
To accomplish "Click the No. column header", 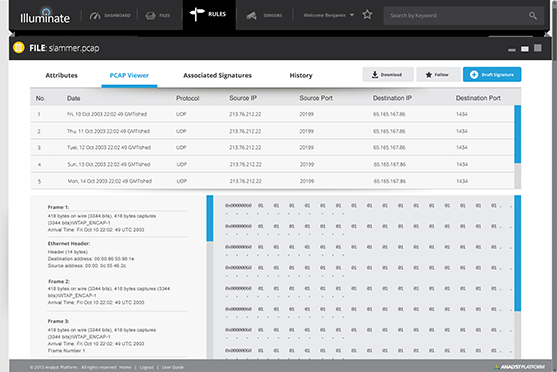I will pyautogui.click(x=40, y=98).
